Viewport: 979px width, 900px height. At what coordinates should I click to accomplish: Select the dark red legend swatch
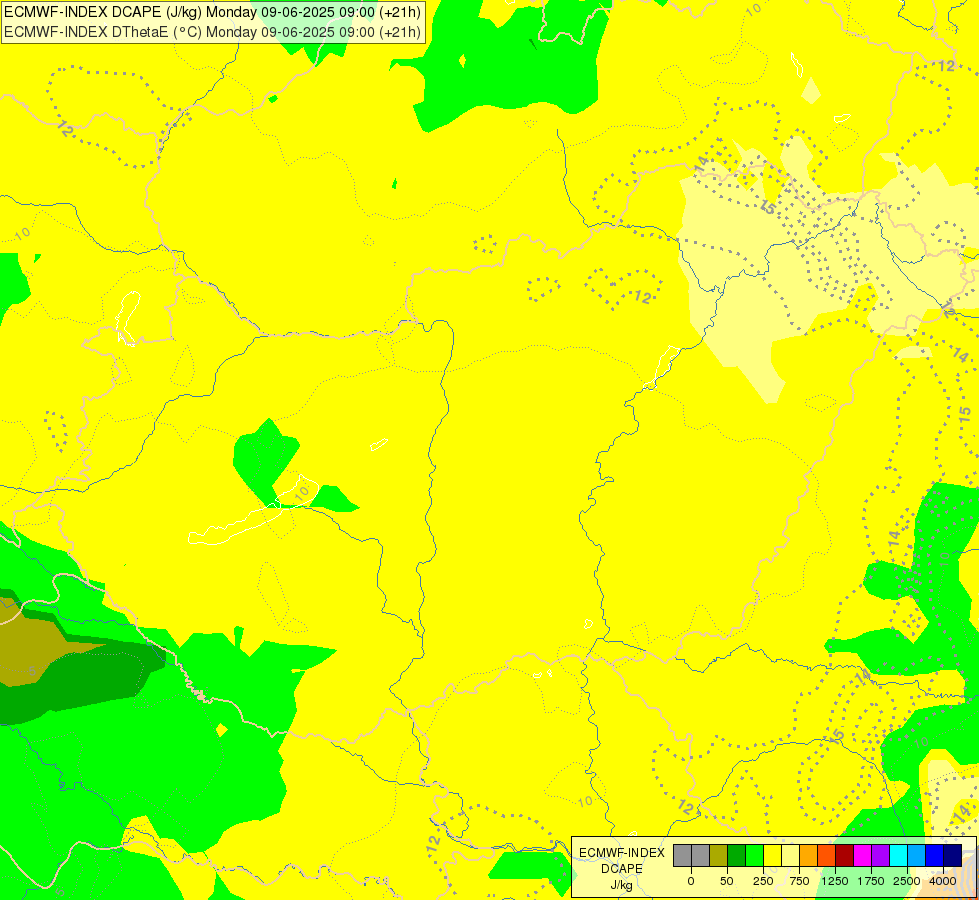[x=845, y=856]
